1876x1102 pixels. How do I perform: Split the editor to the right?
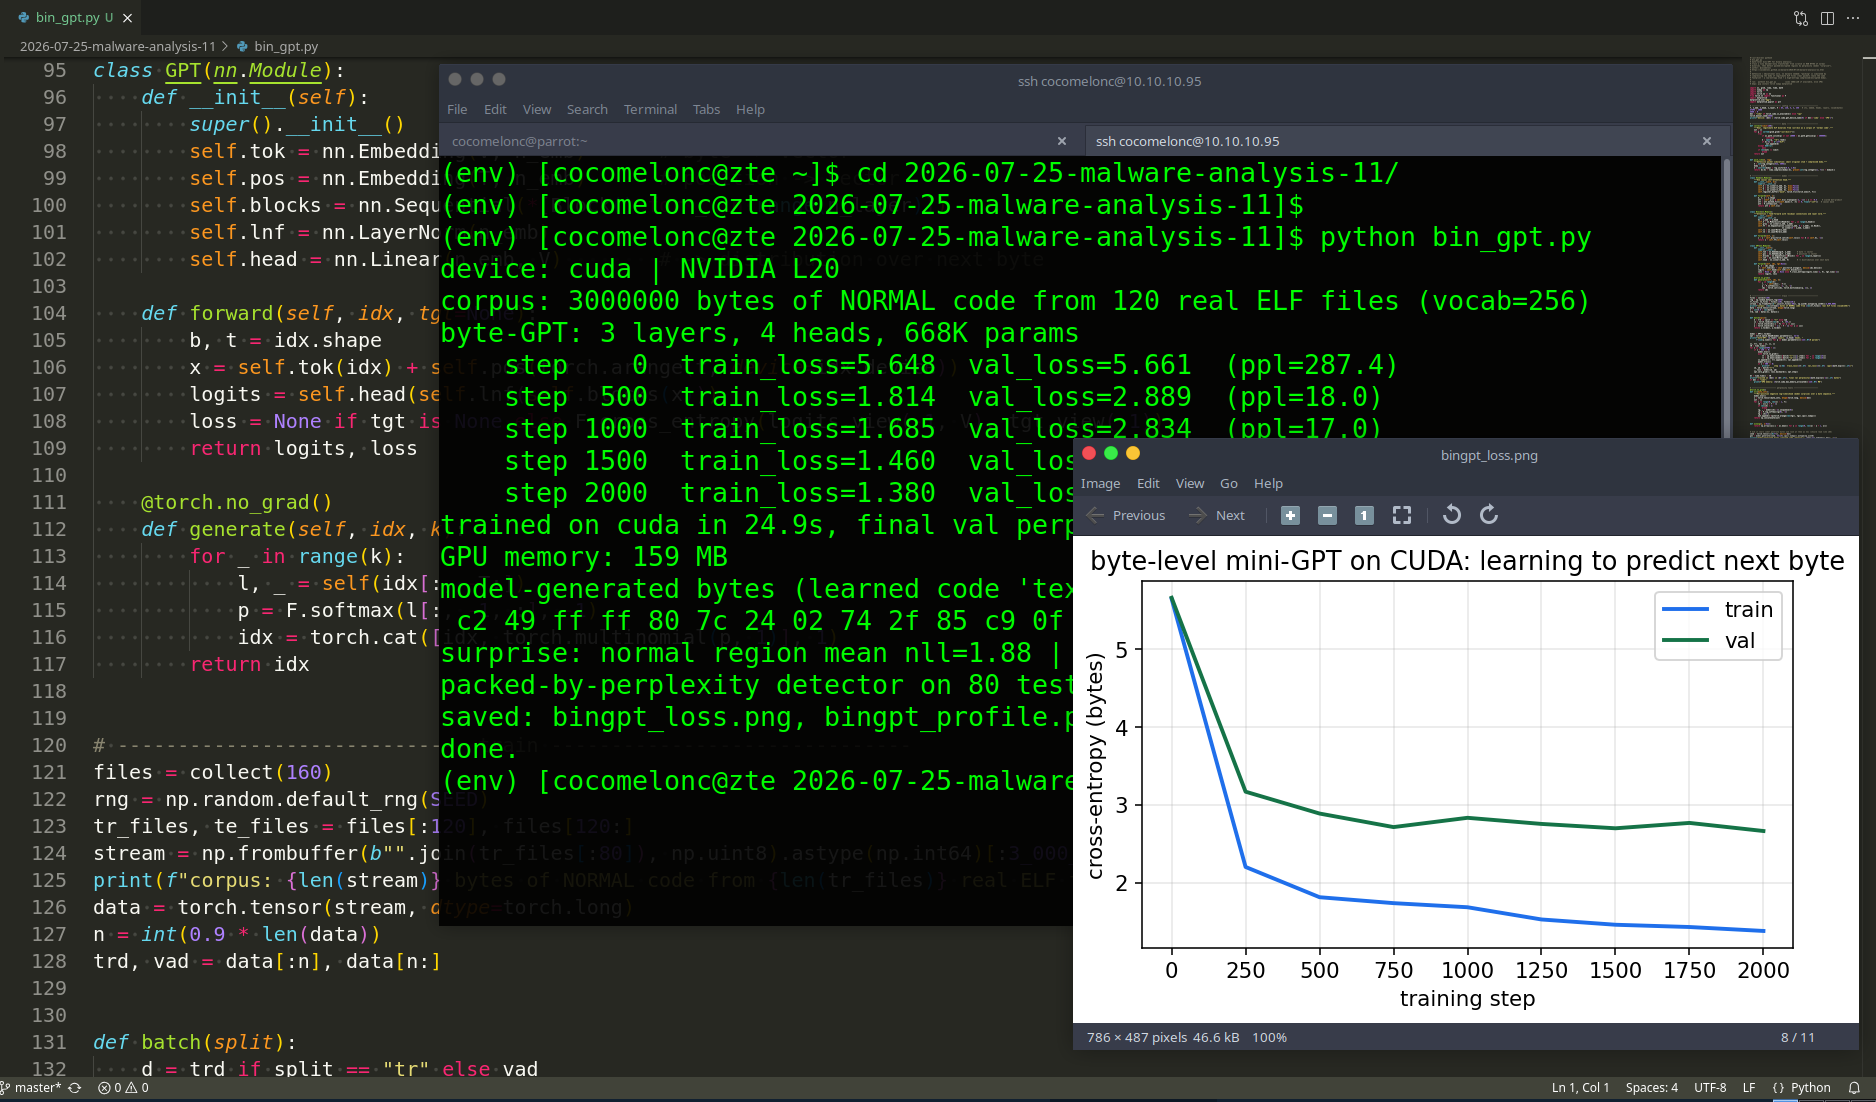(1827, 18)
